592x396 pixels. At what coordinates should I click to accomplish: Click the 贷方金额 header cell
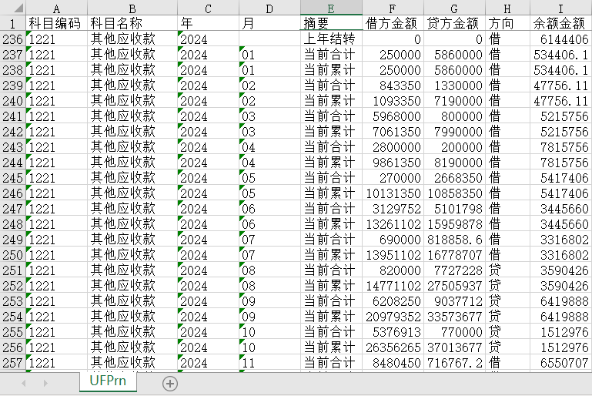click(x=454, y=23)
